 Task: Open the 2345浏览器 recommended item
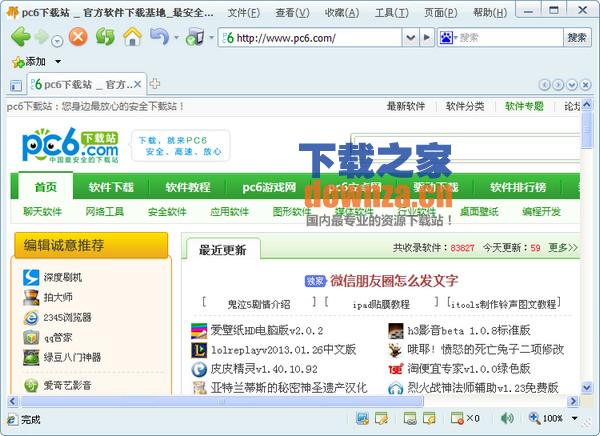pos(67,317)
